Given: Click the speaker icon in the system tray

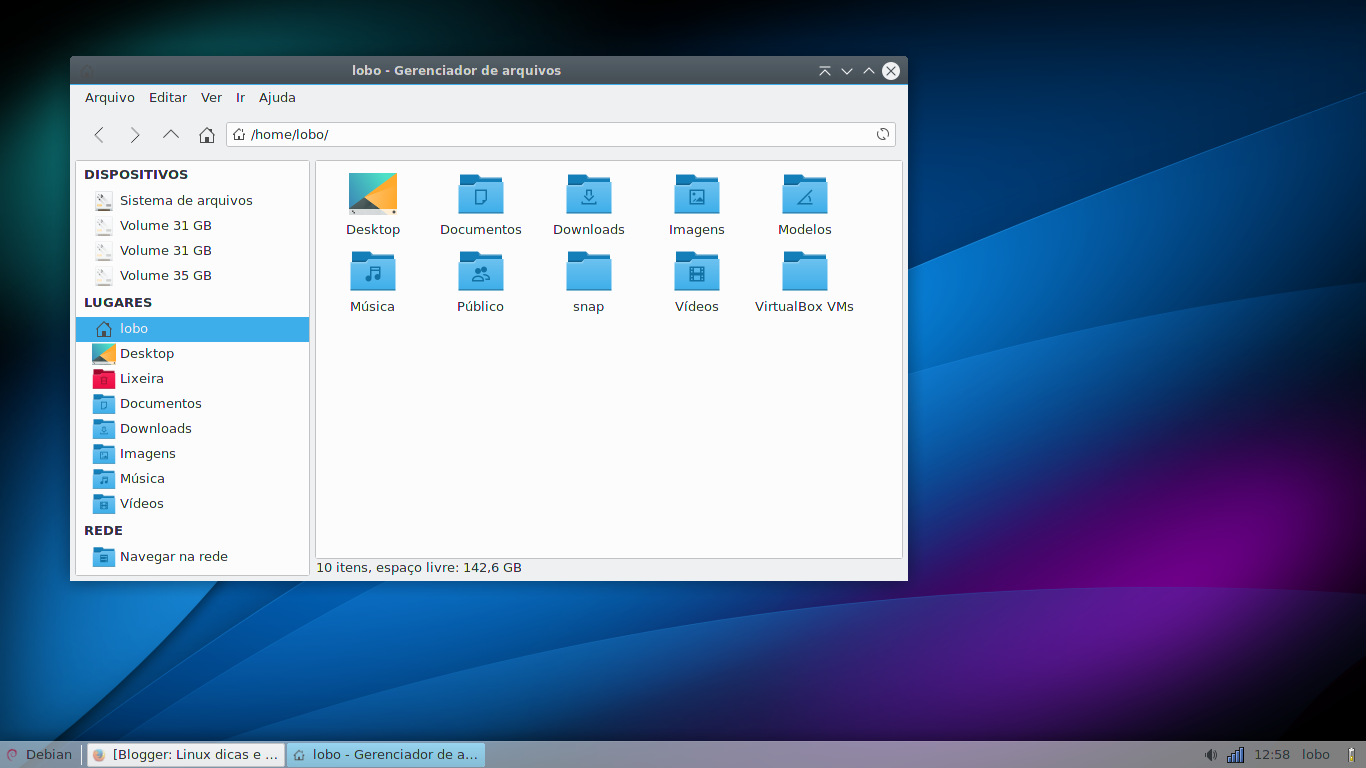Looking at the screenshot, I should [1210, 754].
